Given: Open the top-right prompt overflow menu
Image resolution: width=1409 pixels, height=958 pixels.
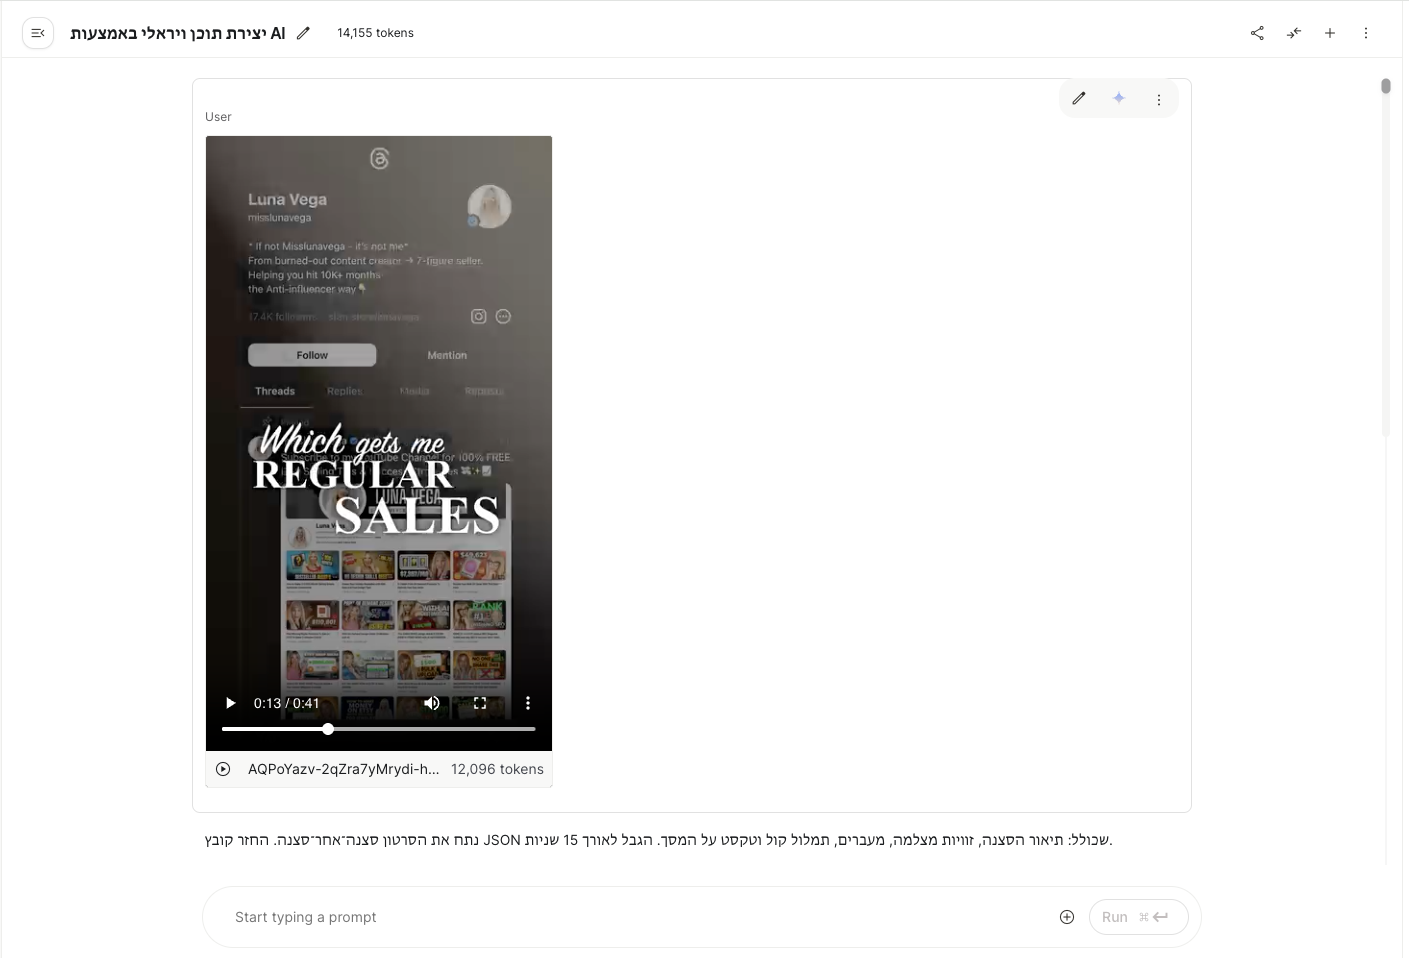Looking at the screenshot, I should click(x=1366, y=33).
